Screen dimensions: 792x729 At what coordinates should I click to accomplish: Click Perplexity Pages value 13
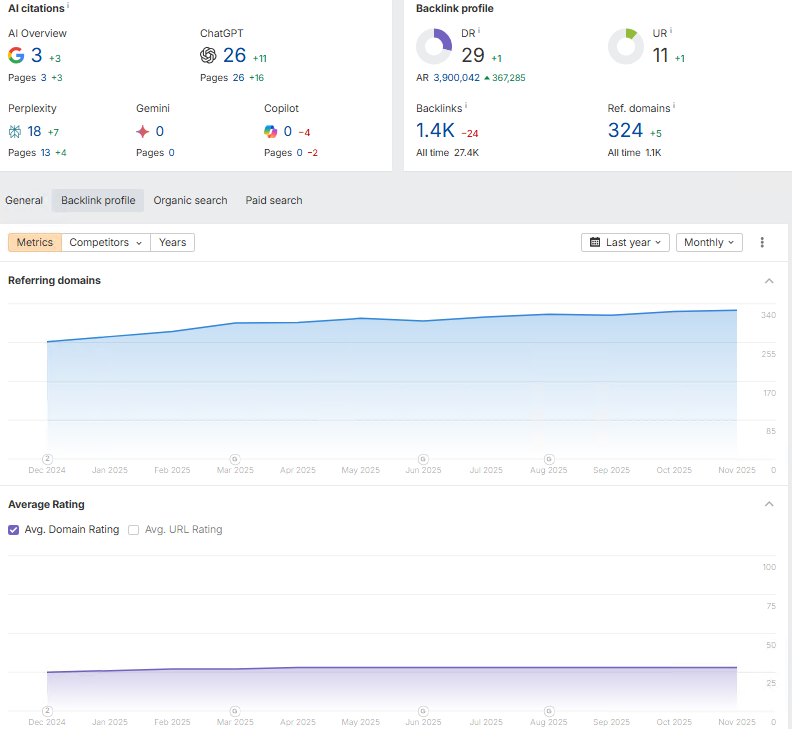45,153
